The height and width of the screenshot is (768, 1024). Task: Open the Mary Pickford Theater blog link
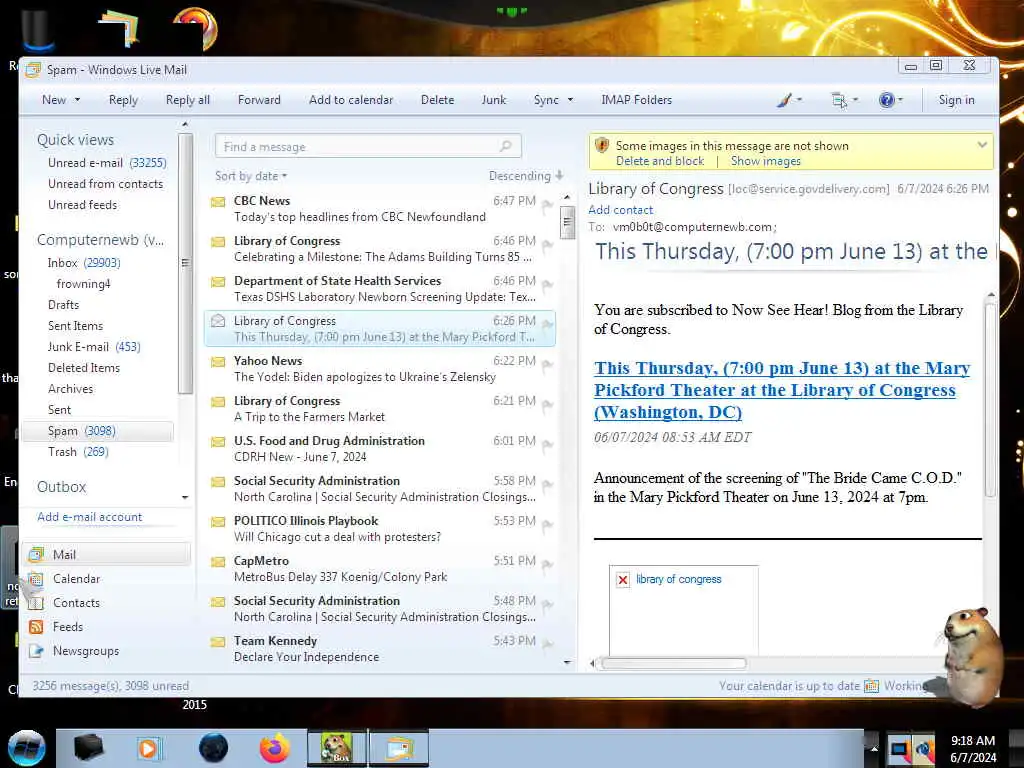pyautogui.click(x=782, y=390)
